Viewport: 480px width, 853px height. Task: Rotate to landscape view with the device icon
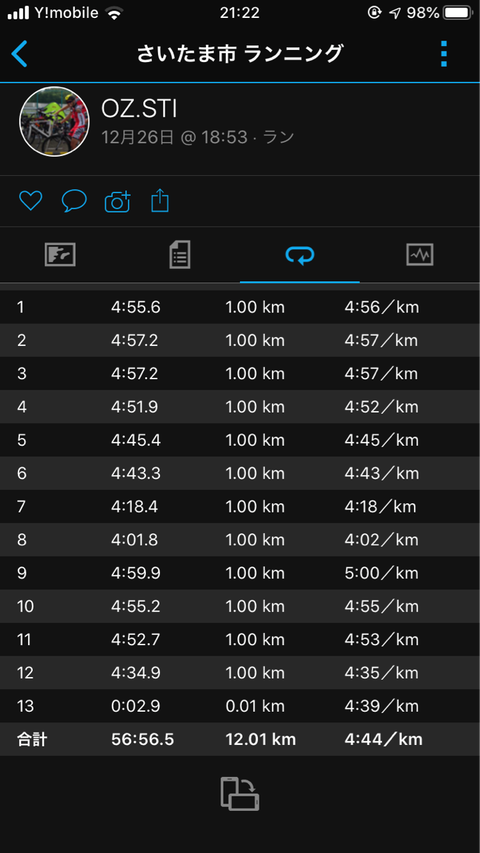[x=239, y=794]
